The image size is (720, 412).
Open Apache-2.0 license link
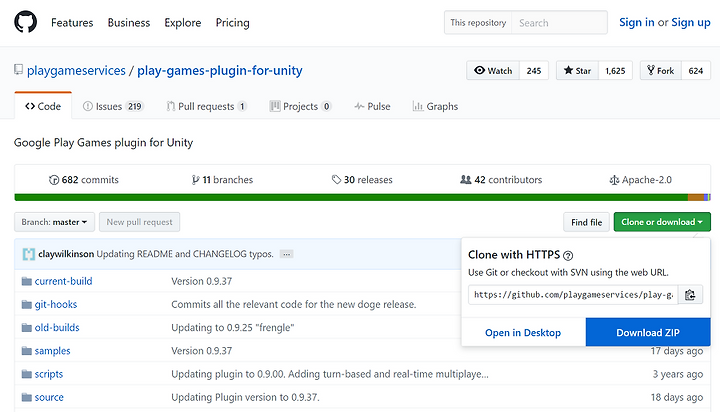pyautogui.click(x=641, y=180)
